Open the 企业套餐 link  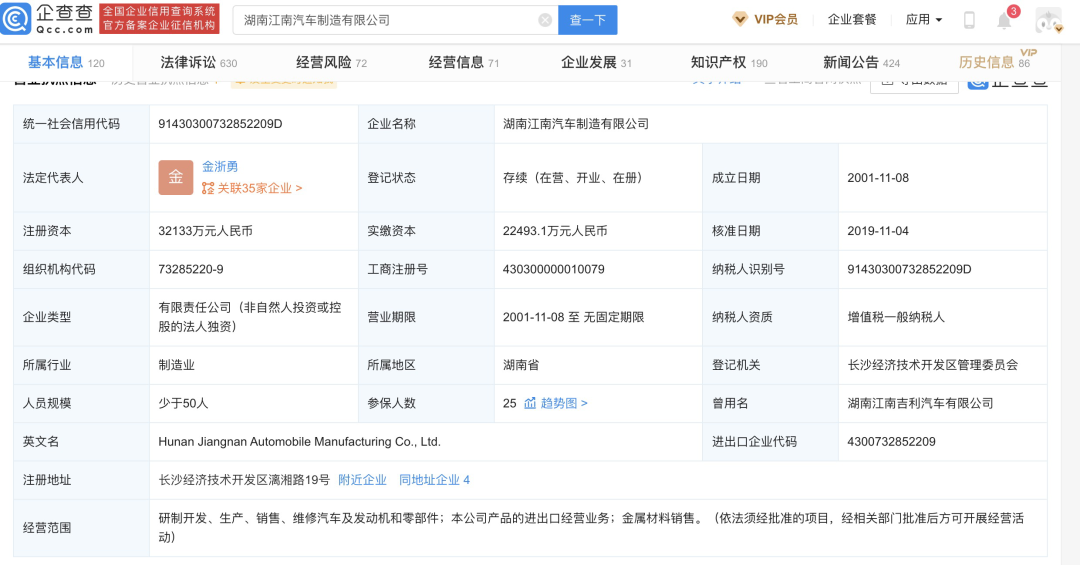pos(852,19)
